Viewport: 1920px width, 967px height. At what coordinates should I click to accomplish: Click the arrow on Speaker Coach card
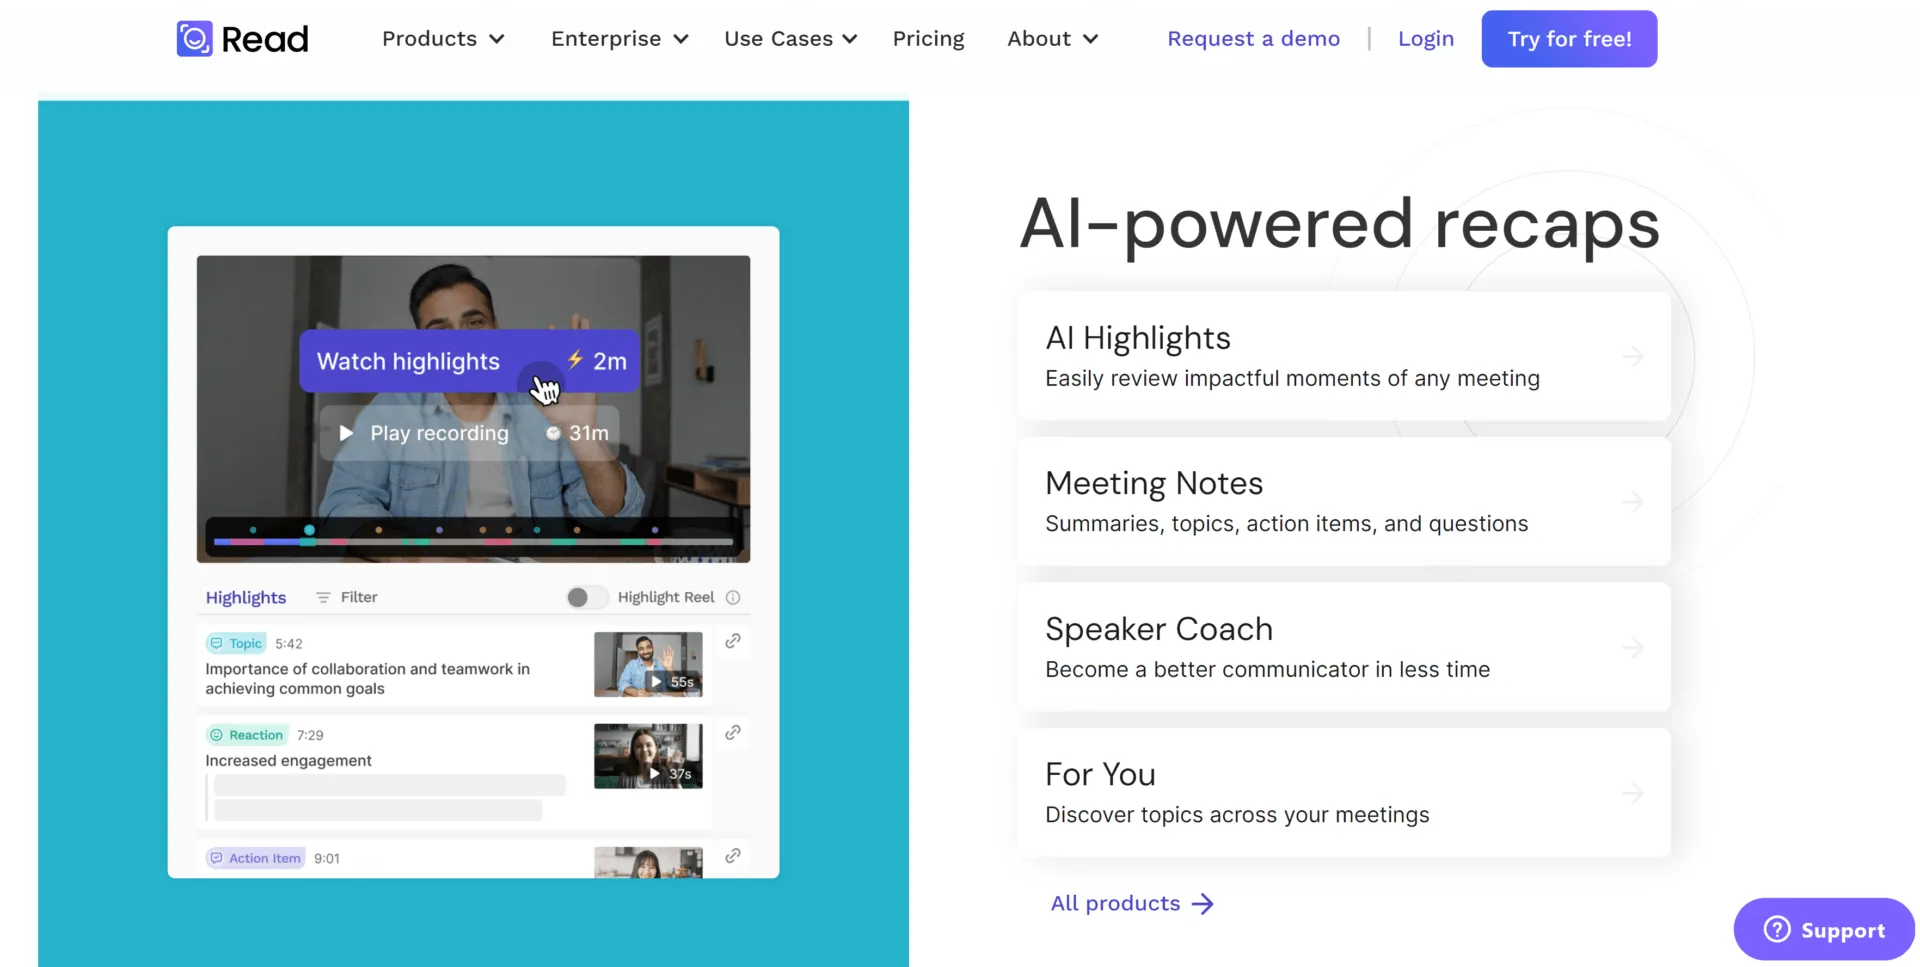point(1632,647)
